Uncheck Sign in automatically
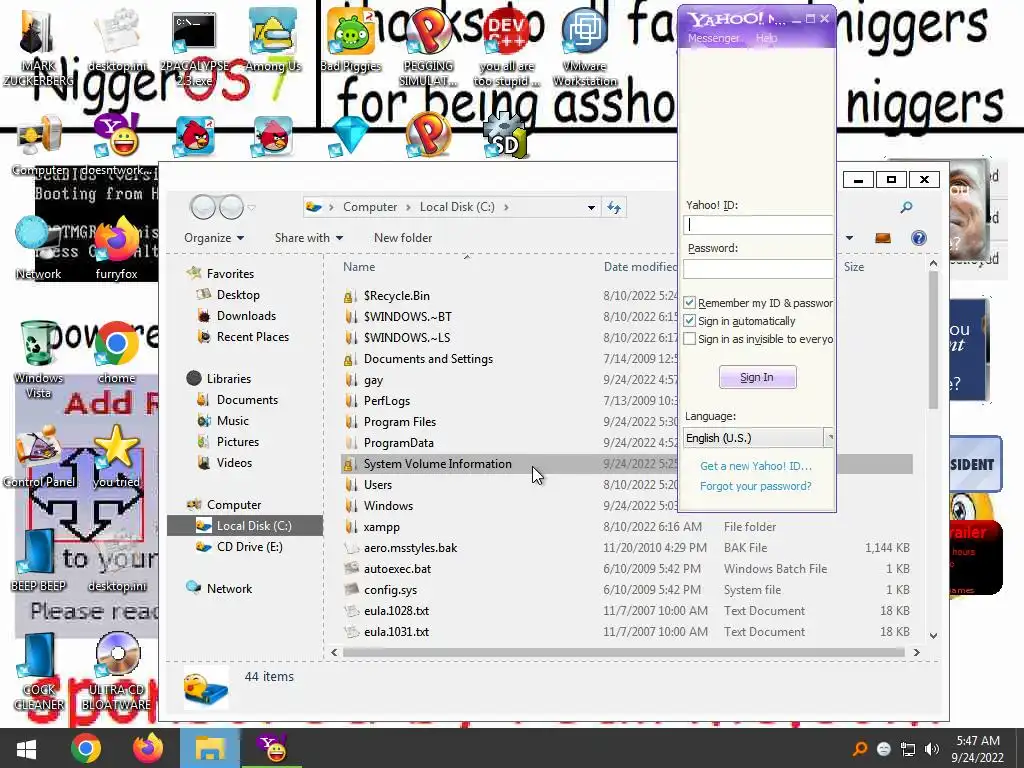This screenshot has width=1024, height=768. [690, 321]
